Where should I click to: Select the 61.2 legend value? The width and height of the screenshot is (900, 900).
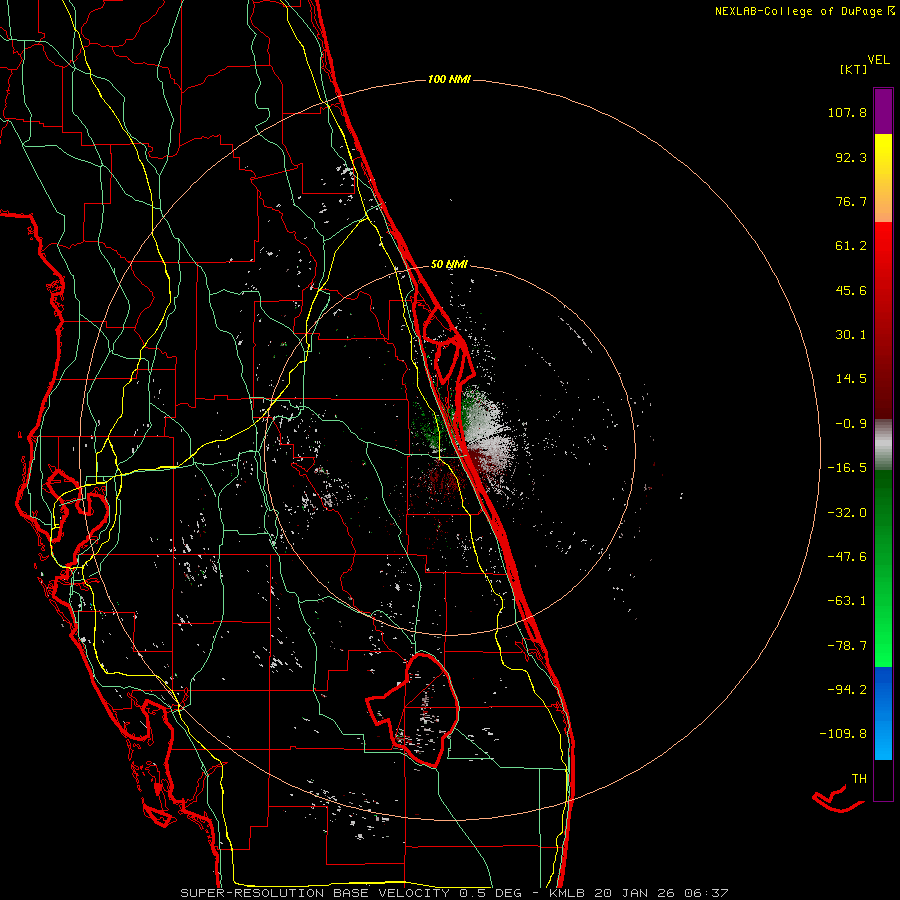pyautogui.click(x=851, y=246)
